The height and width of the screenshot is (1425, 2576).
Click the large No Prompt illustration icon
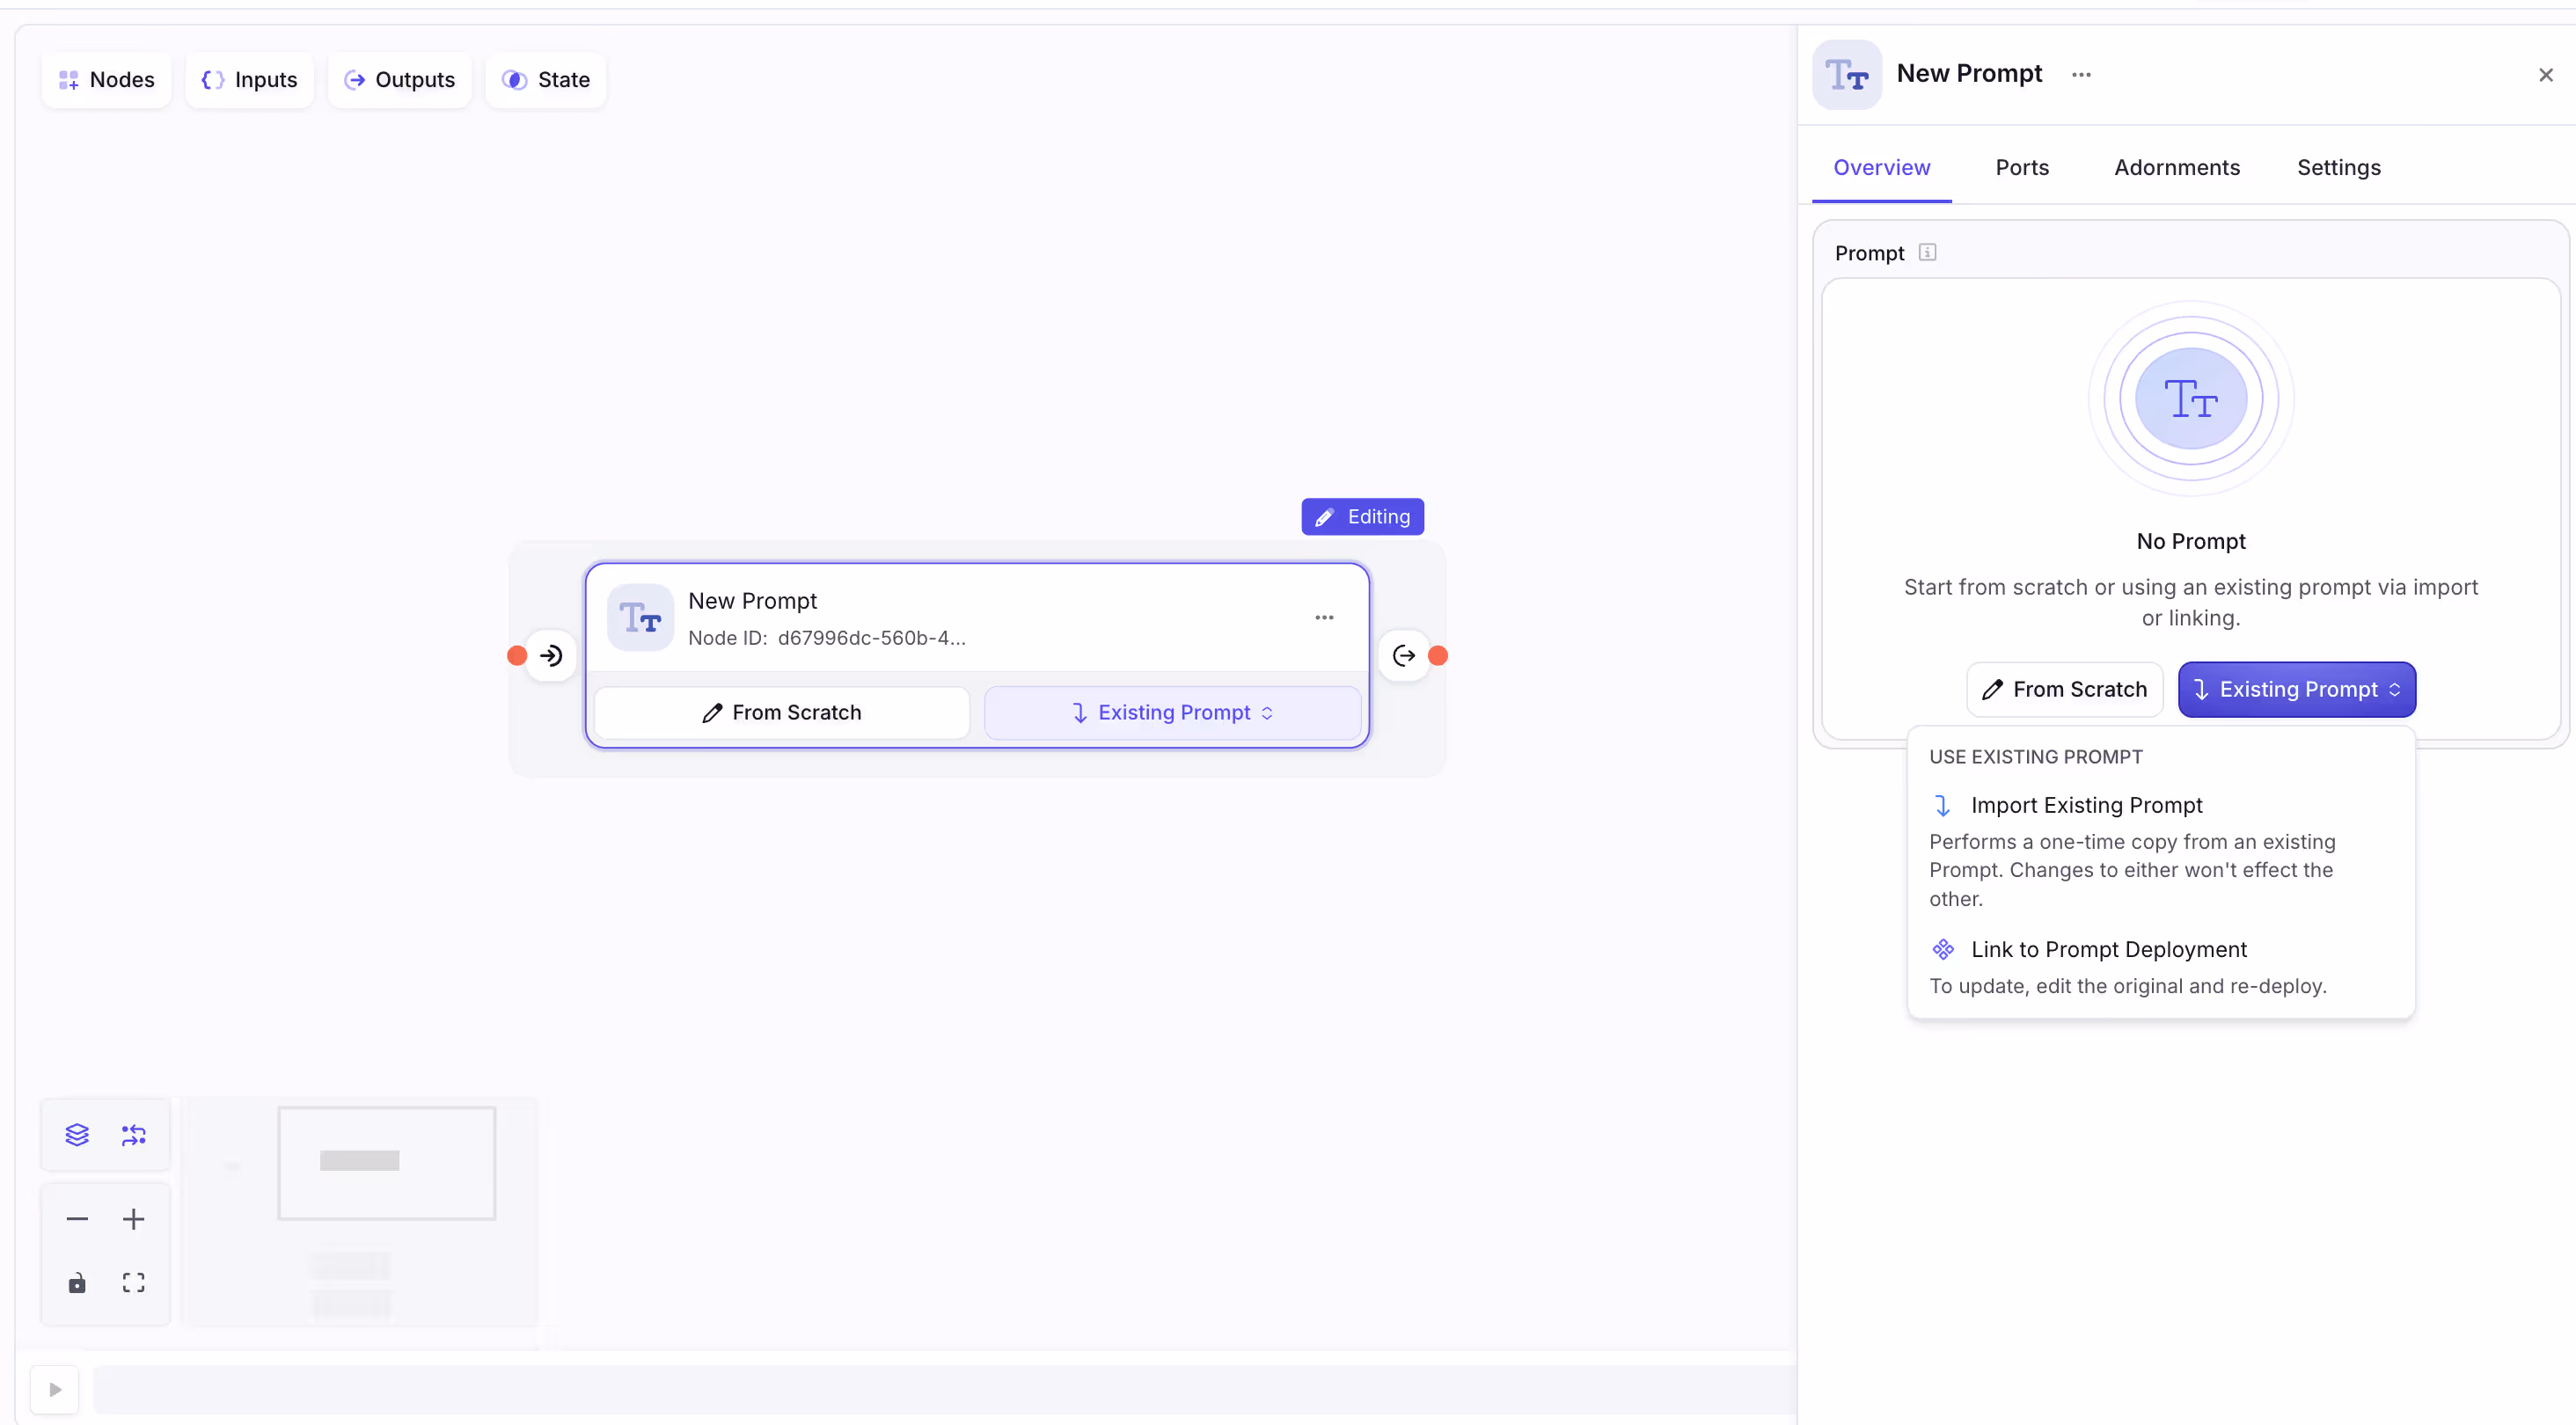[x=2191, y=399]
